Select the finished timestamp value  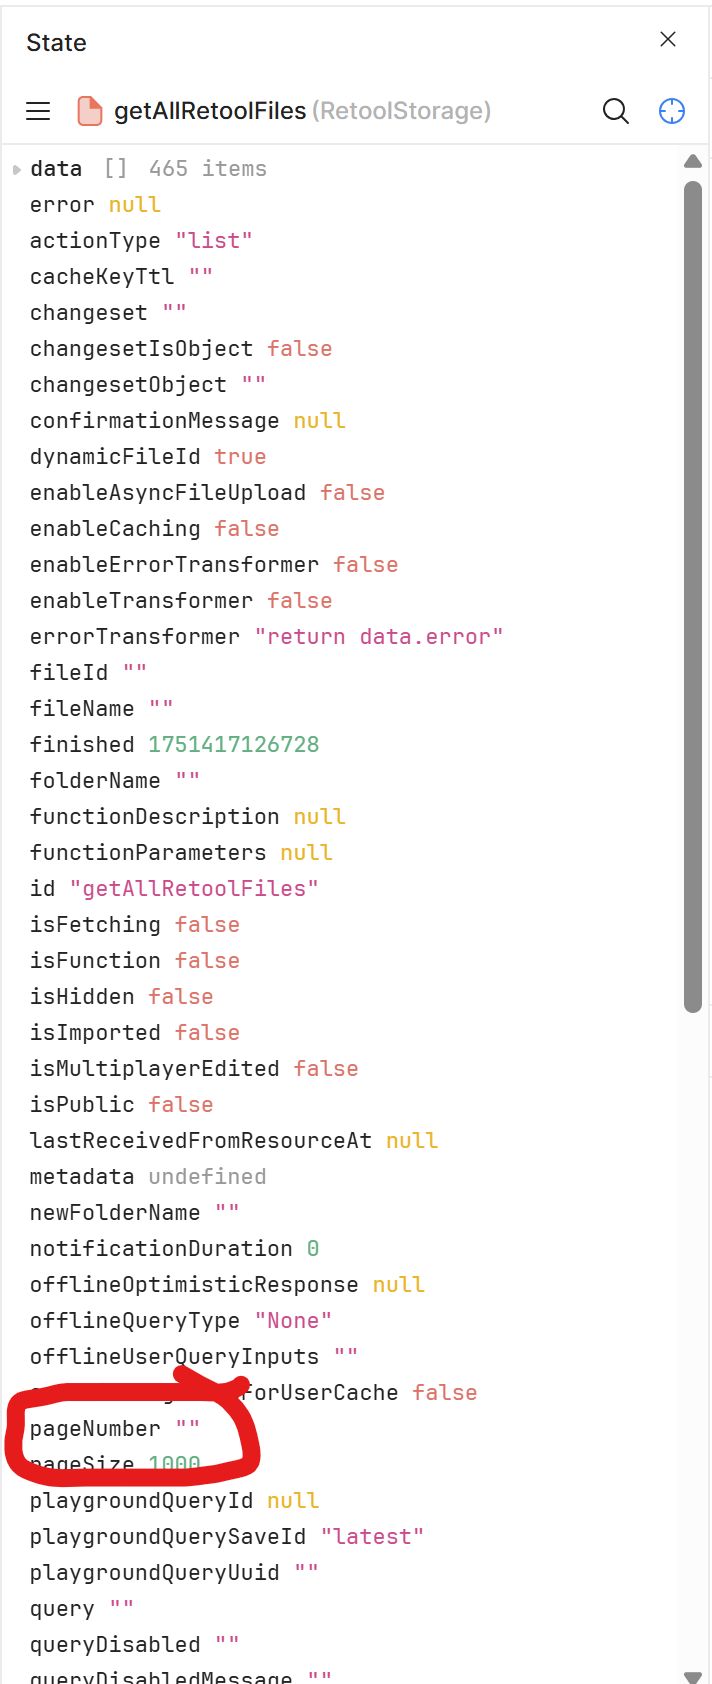(234, 745)
